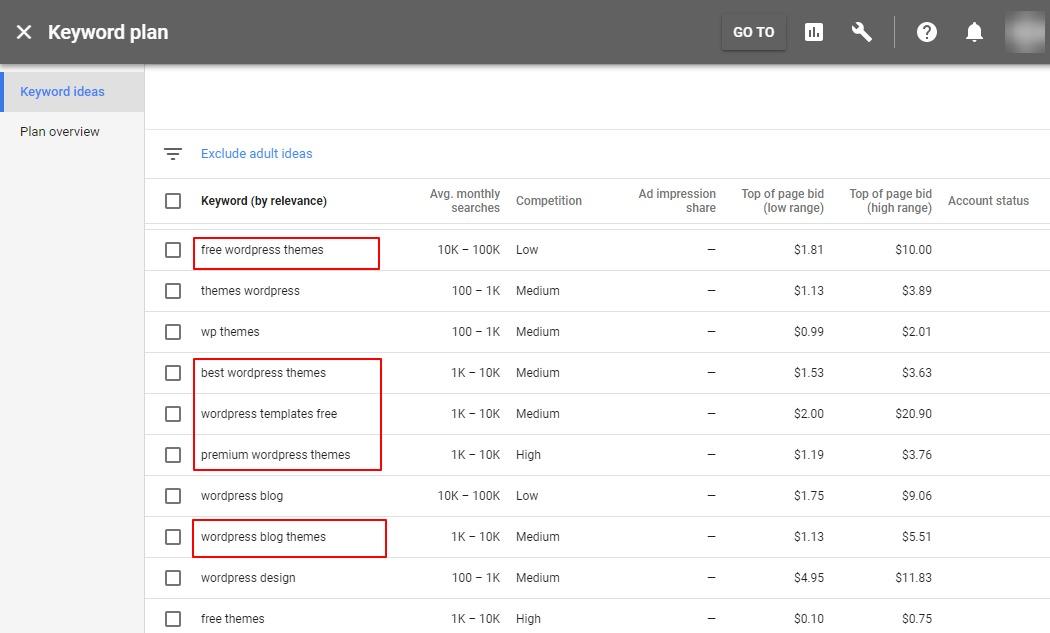Click the 'wp themes' keyword text
1050x633 pixels.
230,332
